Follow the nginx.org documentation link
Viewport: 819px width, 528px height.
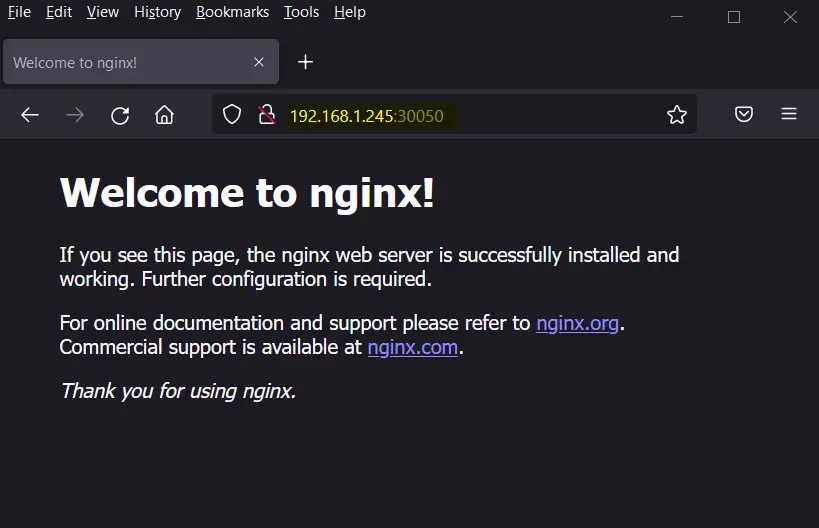tap(577, 323)
